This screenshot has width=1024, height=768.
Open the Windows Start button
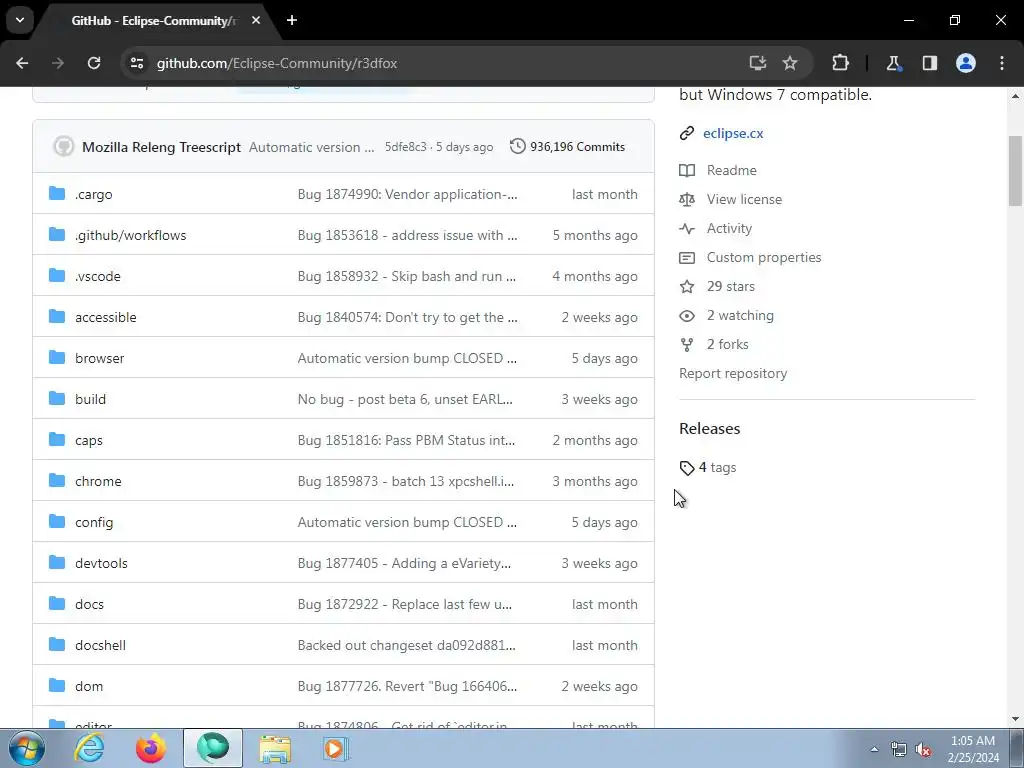pyautogui.click(x=27, y=748)
